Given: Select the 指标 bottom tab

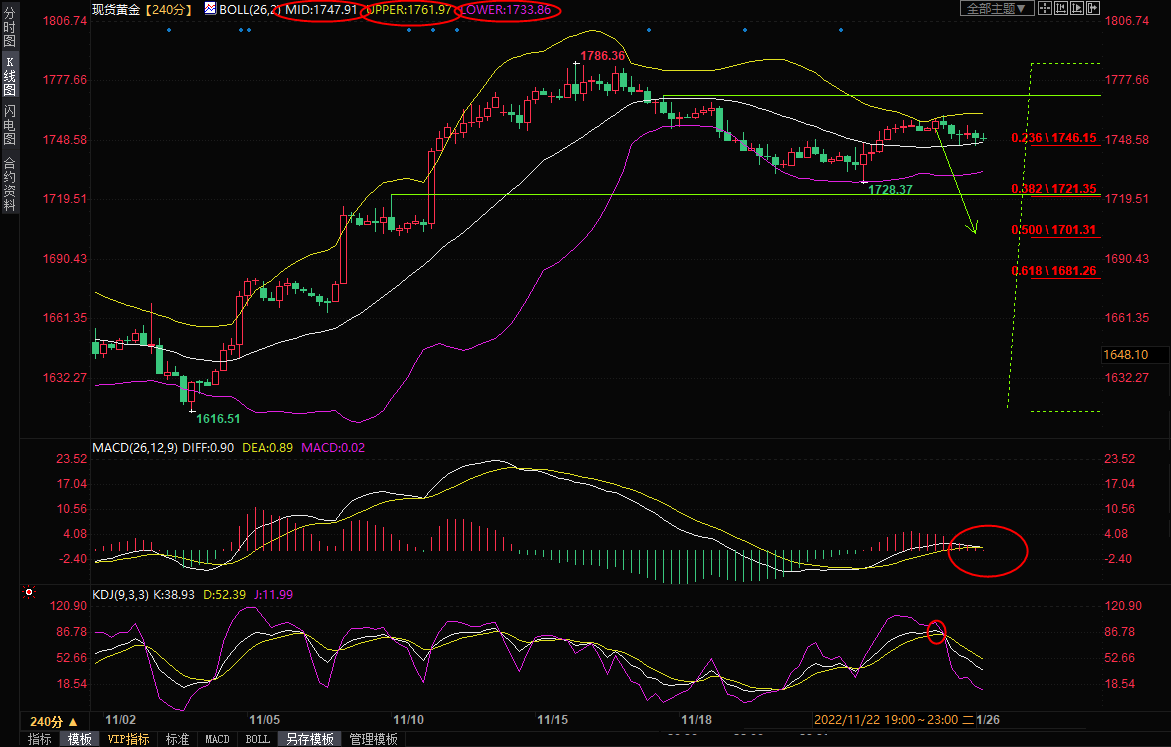Looking at the screenshot, I should pyautogui.click(x=40, y=739).
